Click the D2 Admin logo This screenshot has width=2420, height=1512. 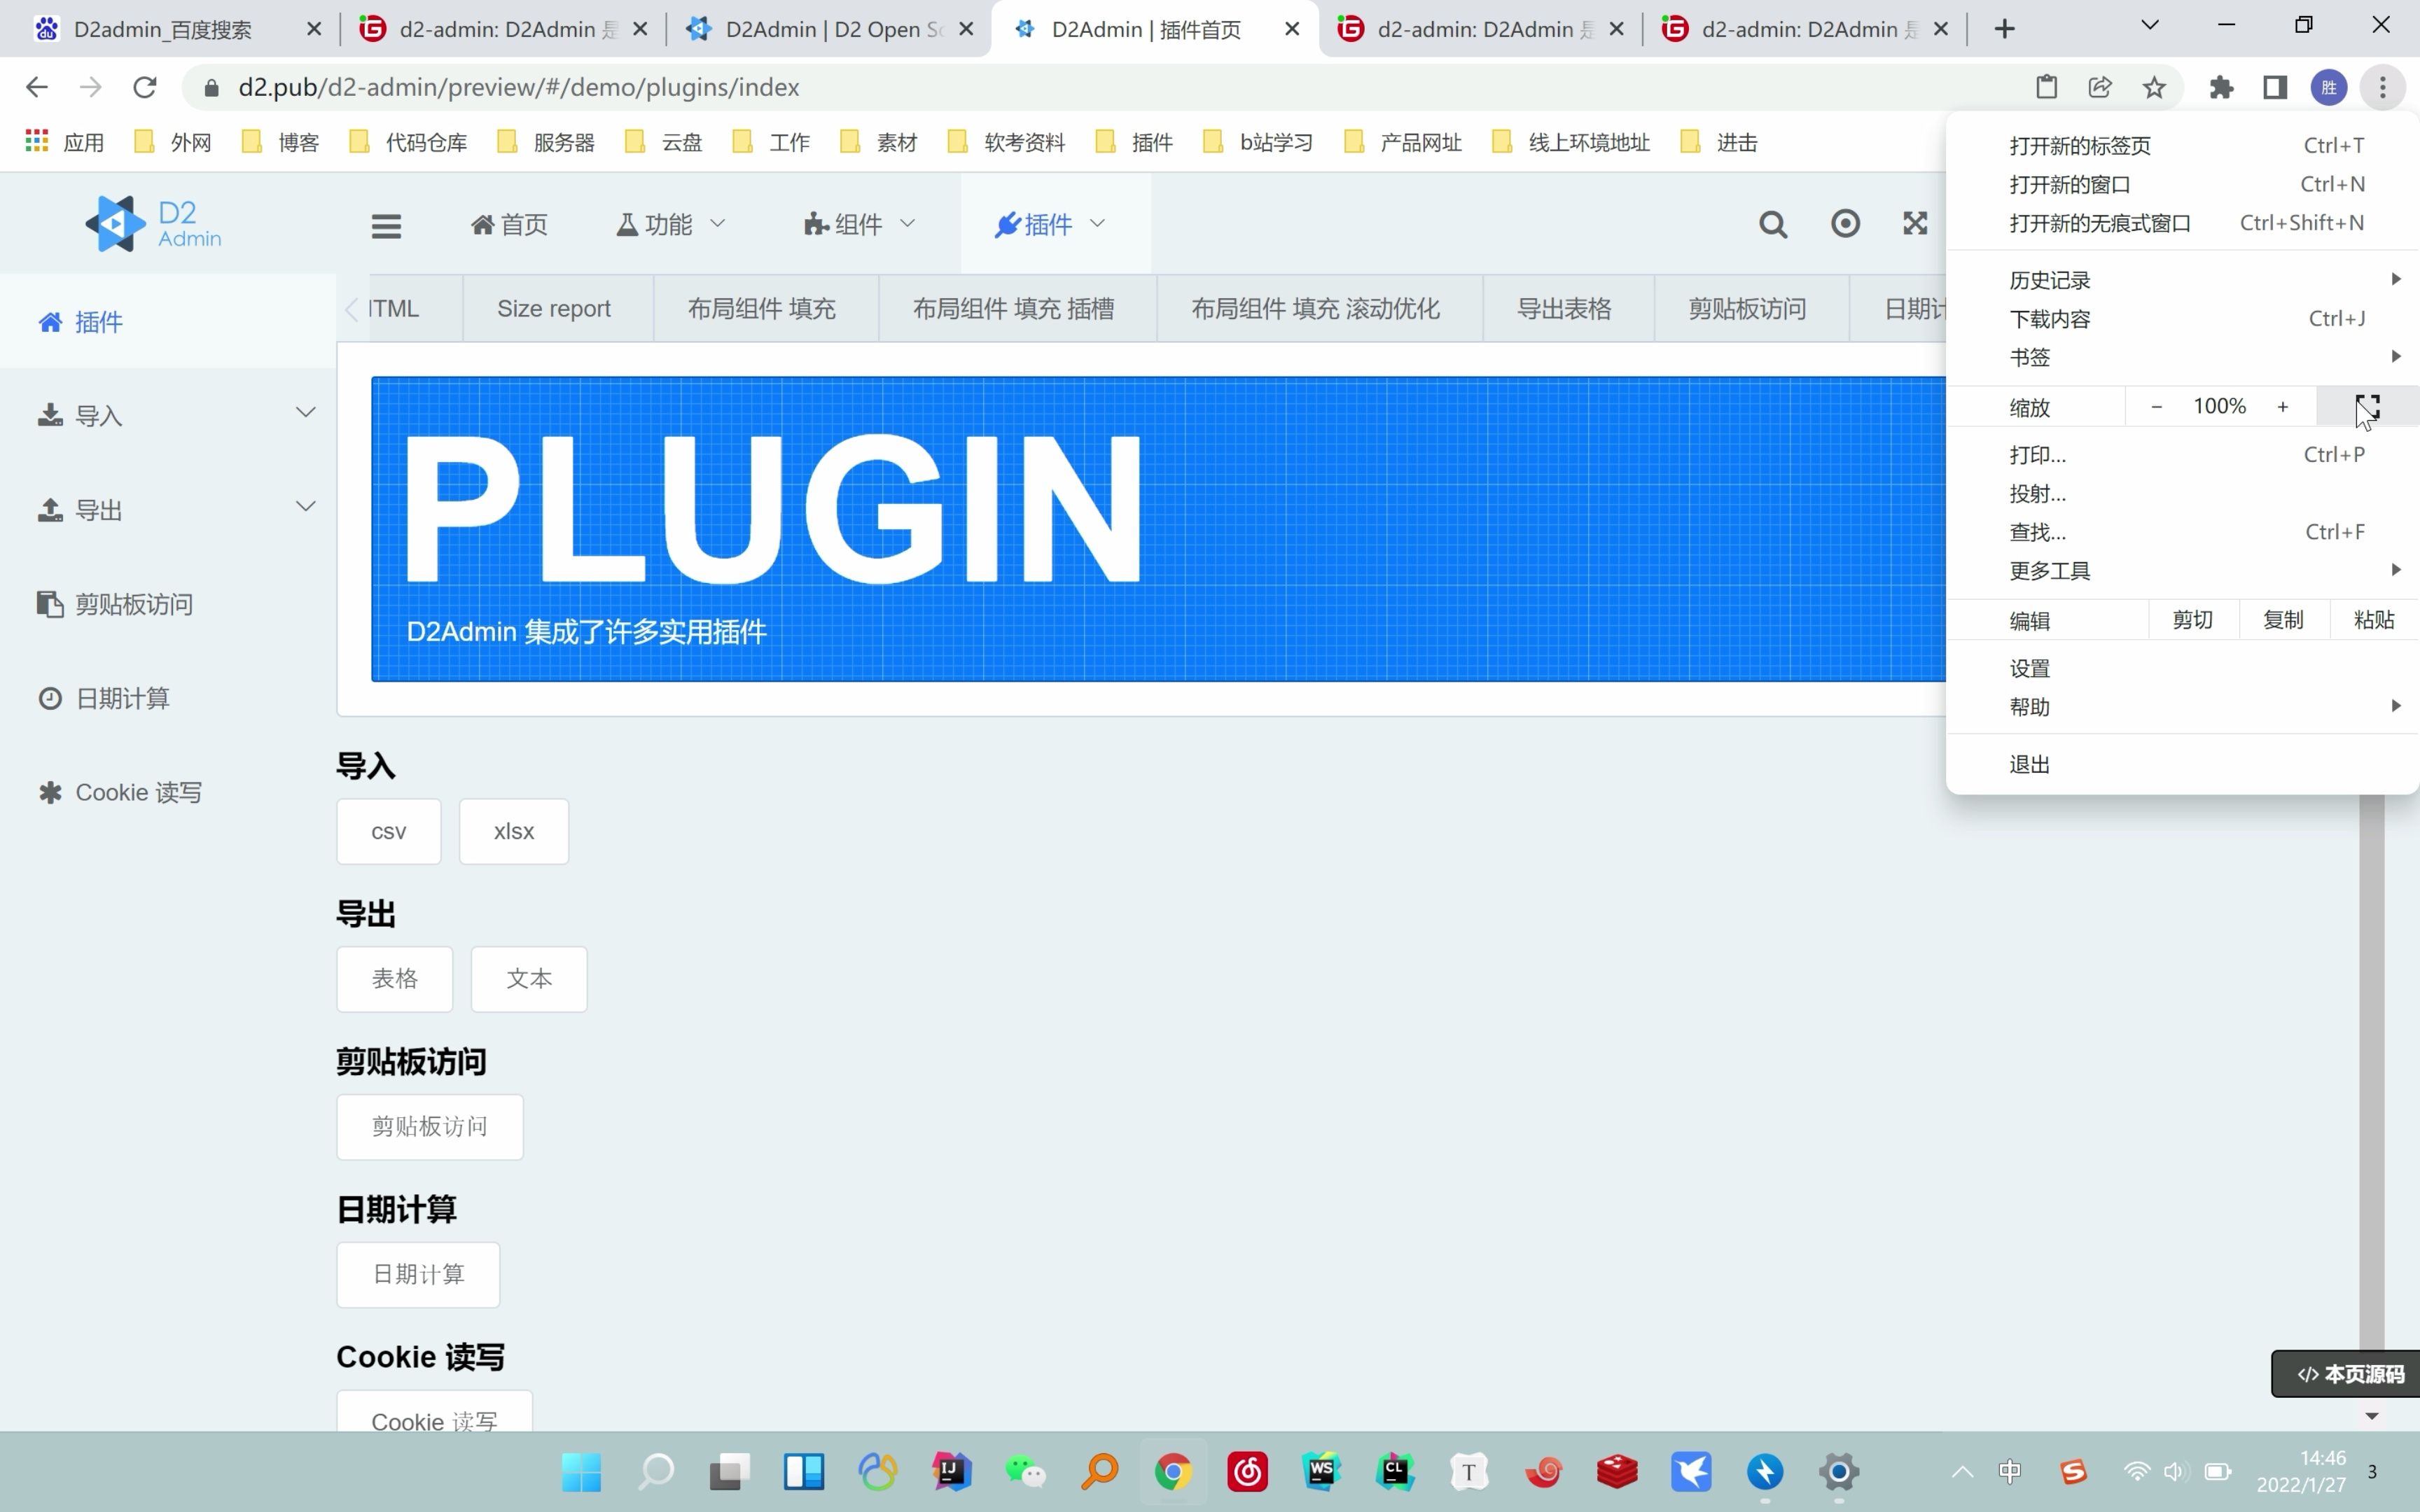tap(153, 223)
